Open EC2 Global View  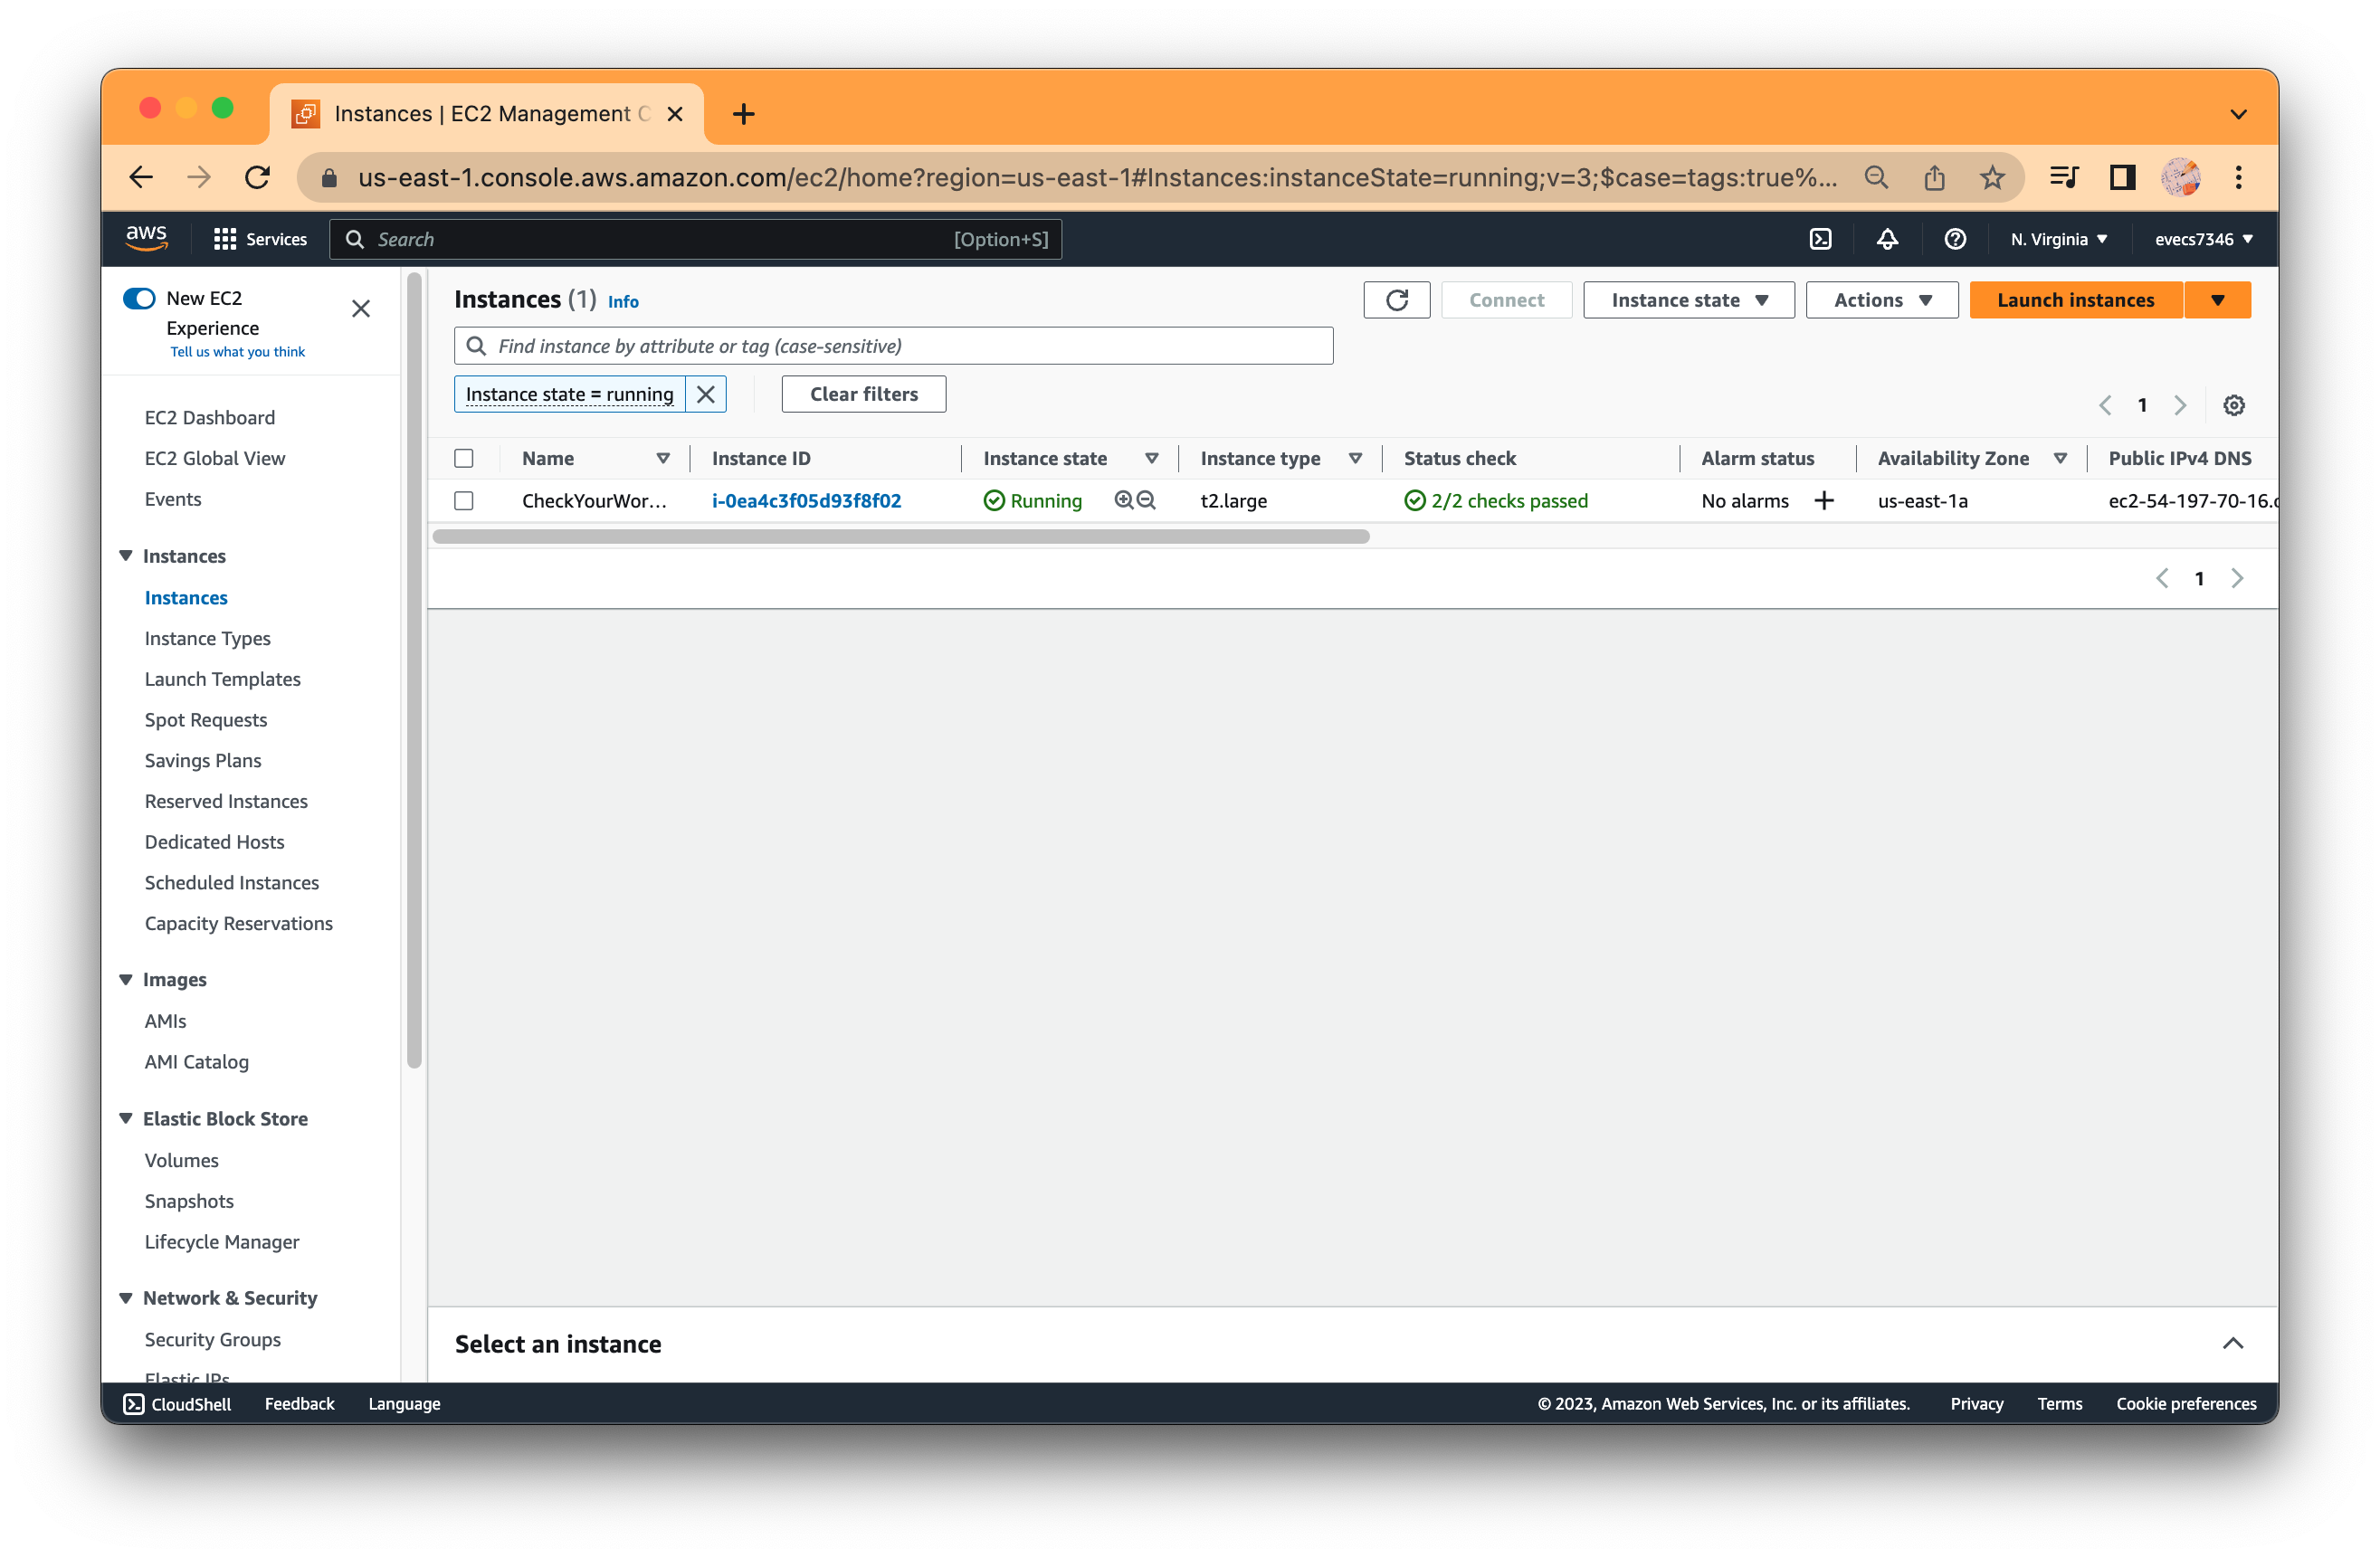pos(215,458)
